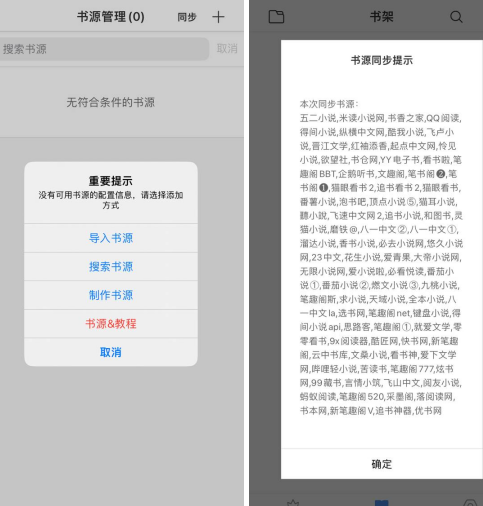Click the 本次同步书源 label
This screenshot has height=506, width=483.
(329, 104)
